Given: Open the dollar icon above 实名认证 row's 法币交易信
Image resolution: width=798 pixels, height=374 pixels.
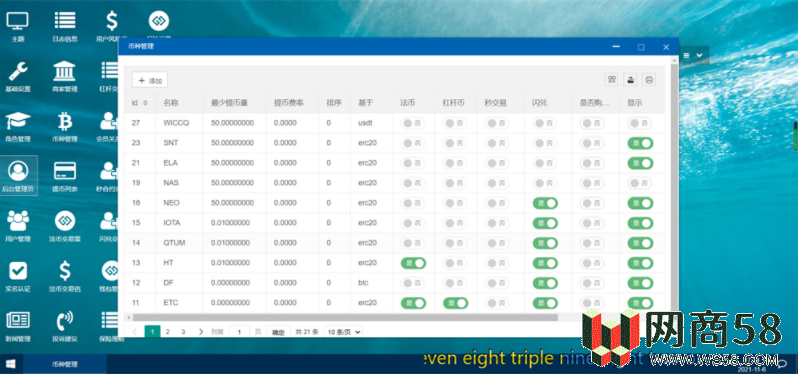Looking at the screenshot, I should 65,276.
